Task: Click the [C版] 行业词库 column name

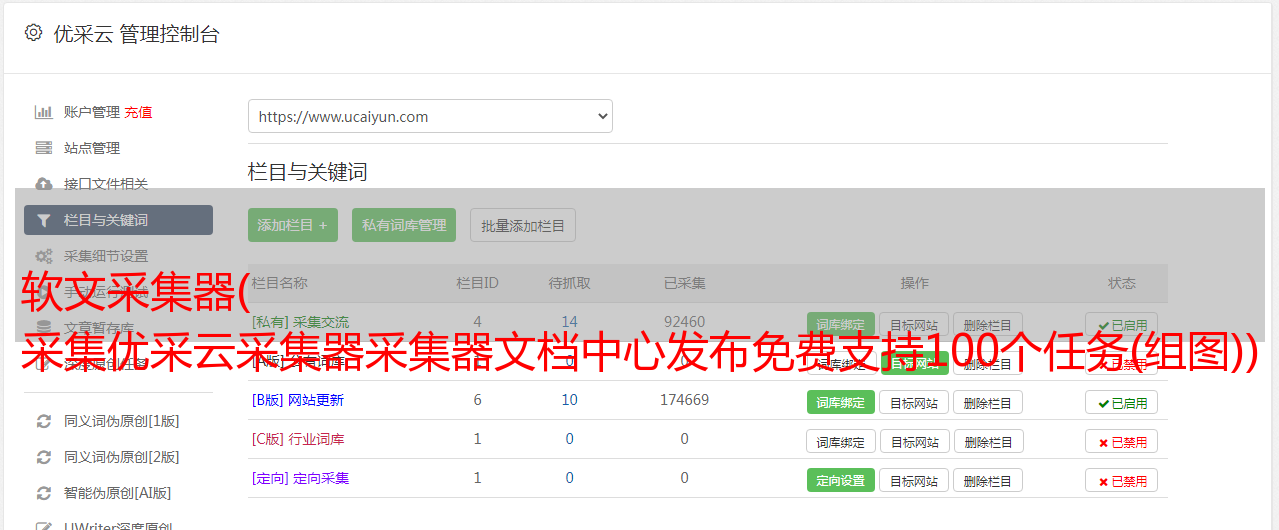Action: tap(297, 439)
